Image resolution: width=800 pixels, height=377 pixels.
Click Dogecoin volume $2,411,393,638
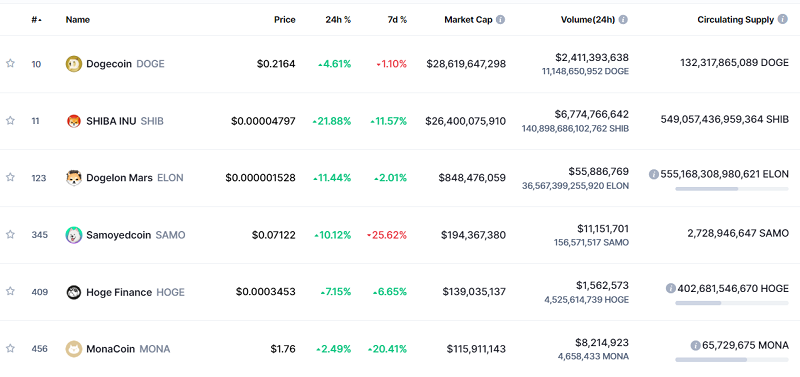(x=592, y=57)
